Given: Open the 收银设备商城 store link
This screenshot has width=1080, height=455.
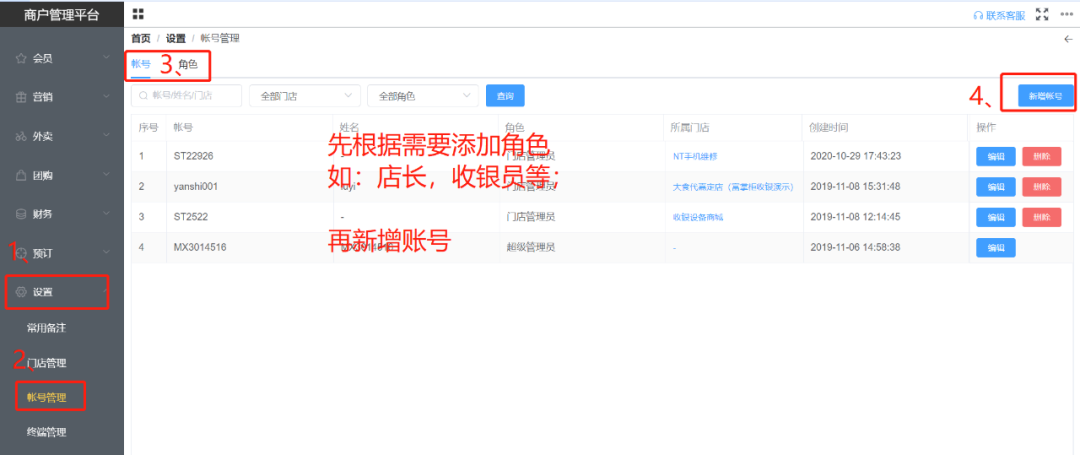Looking at the screenshot, I should pos(698,217).
